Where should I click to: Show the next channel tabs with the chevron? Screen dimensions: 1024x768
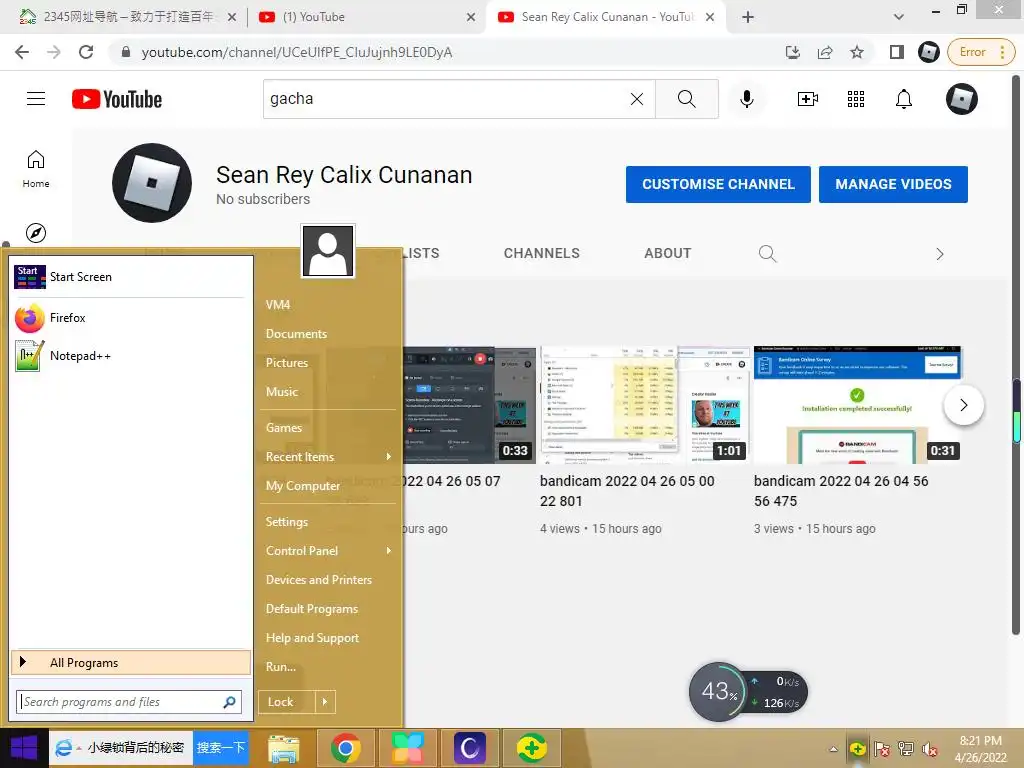point(940,254)
